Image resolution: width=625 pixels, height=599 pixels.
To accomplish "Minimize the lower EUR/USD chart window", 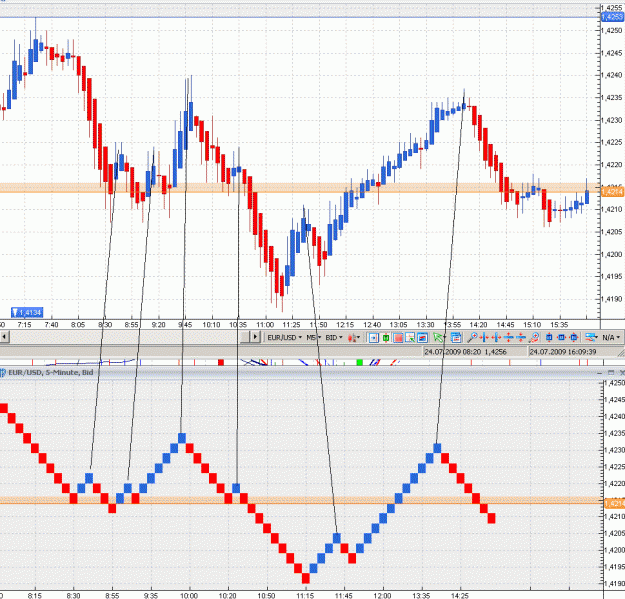I will (x=599, y=373).
